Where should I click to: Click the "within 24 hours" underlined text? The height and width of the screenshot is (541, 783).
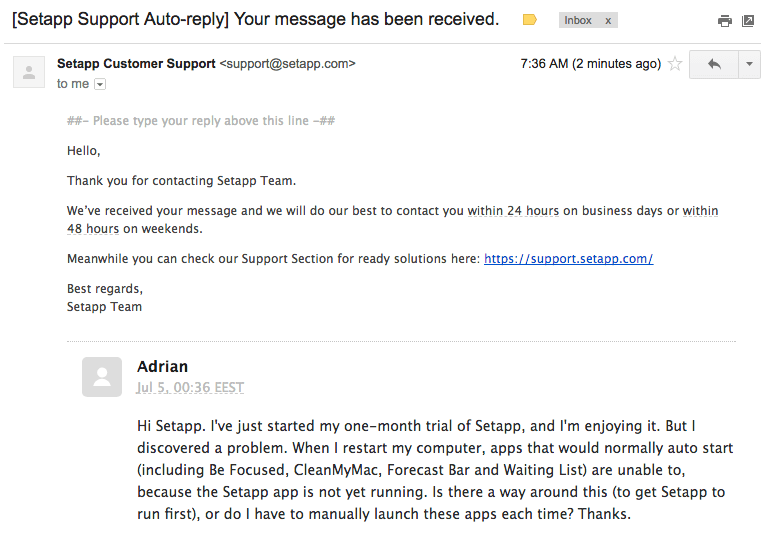pos(501,211)
